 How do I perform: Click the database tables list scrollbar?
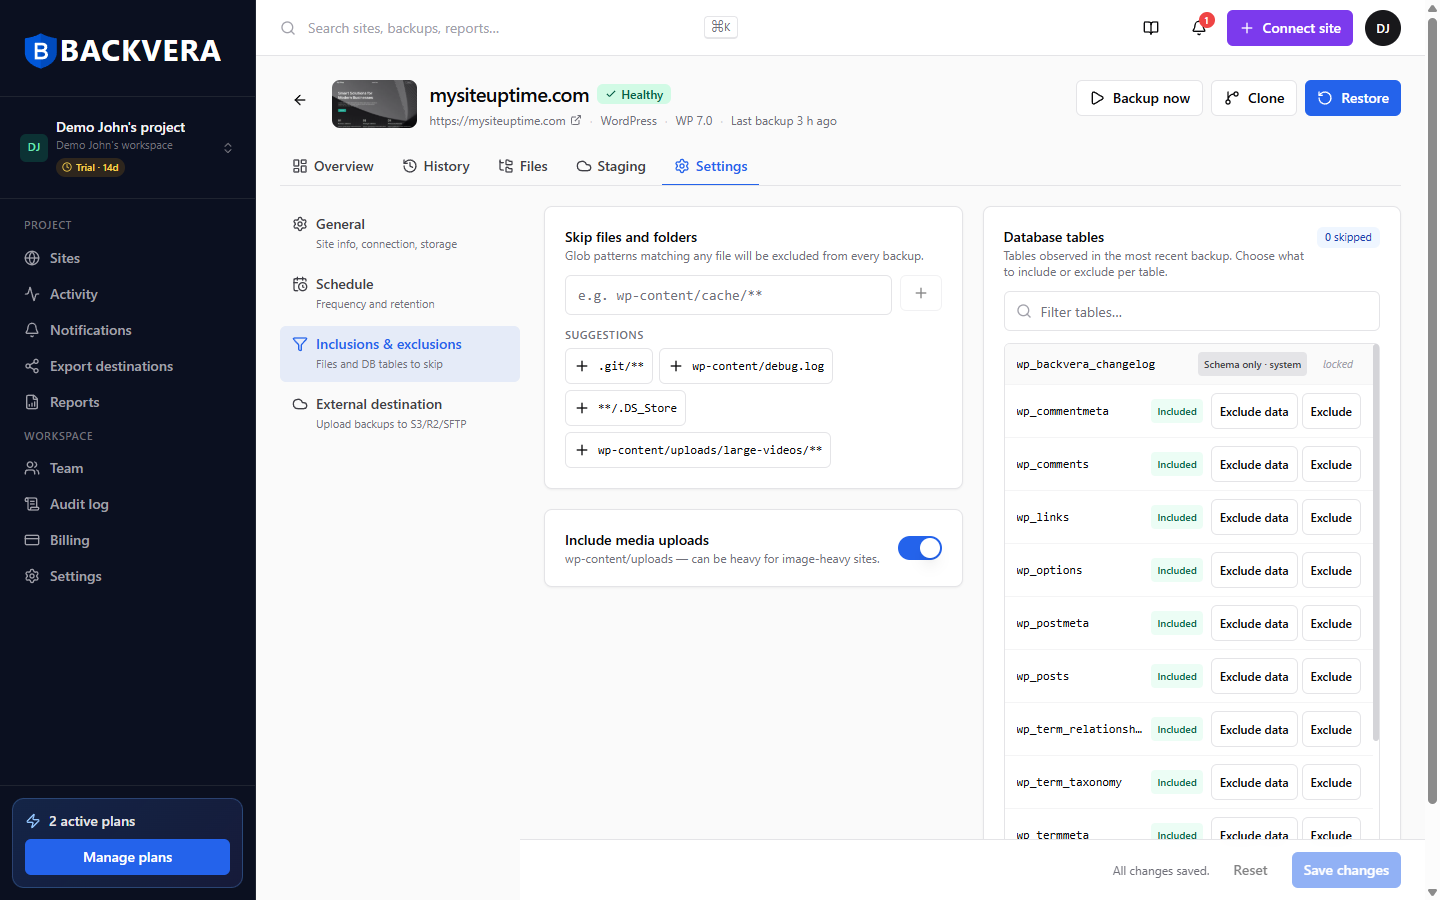[x=1377, y=542]
